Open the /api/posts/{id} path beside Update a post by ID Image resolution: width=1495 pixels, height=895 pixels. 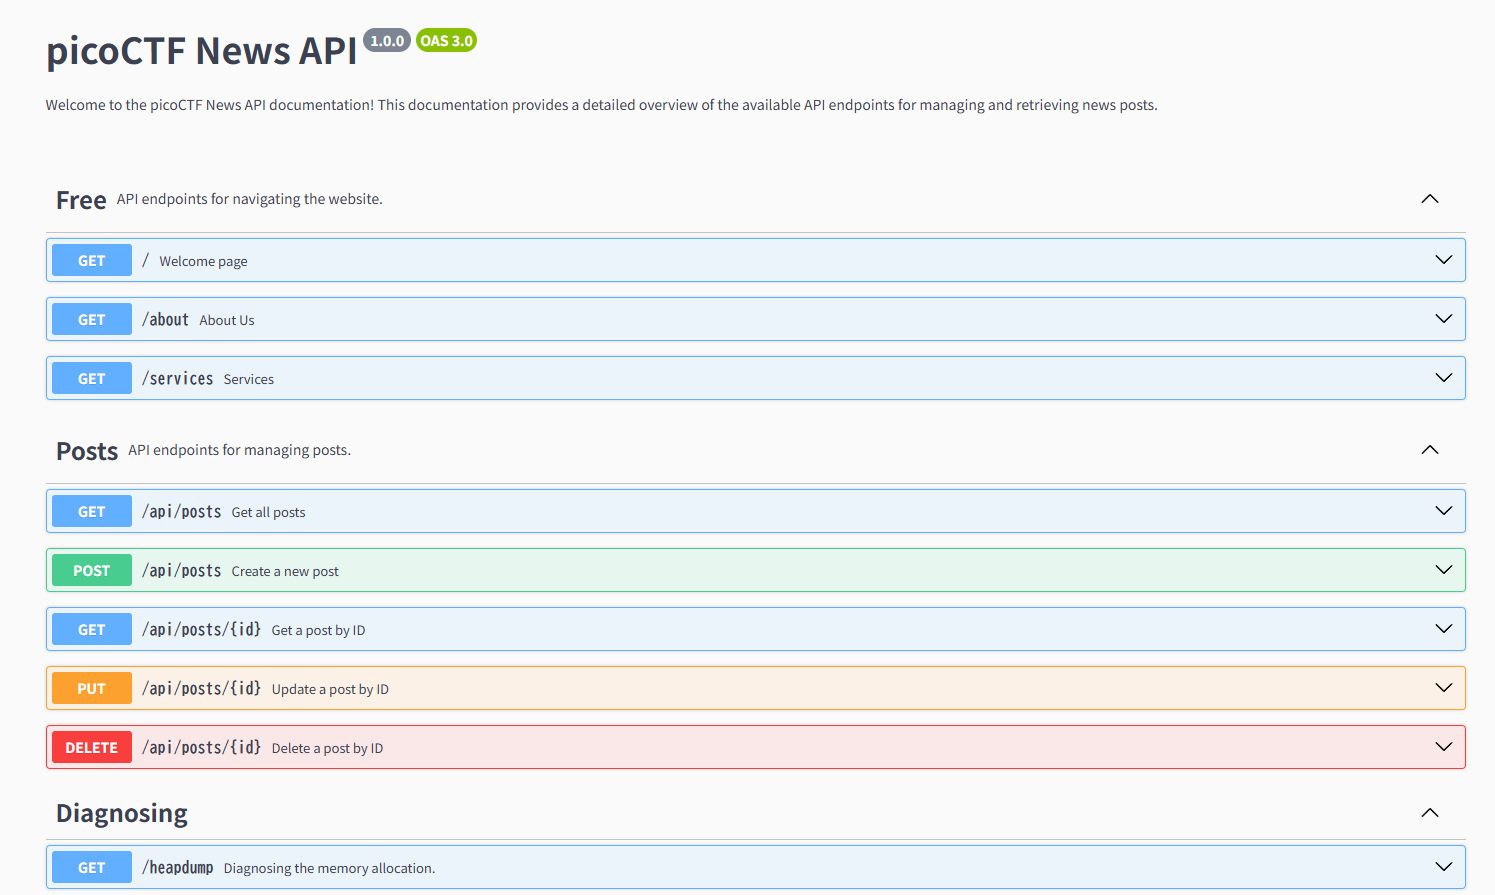[202, 689]
